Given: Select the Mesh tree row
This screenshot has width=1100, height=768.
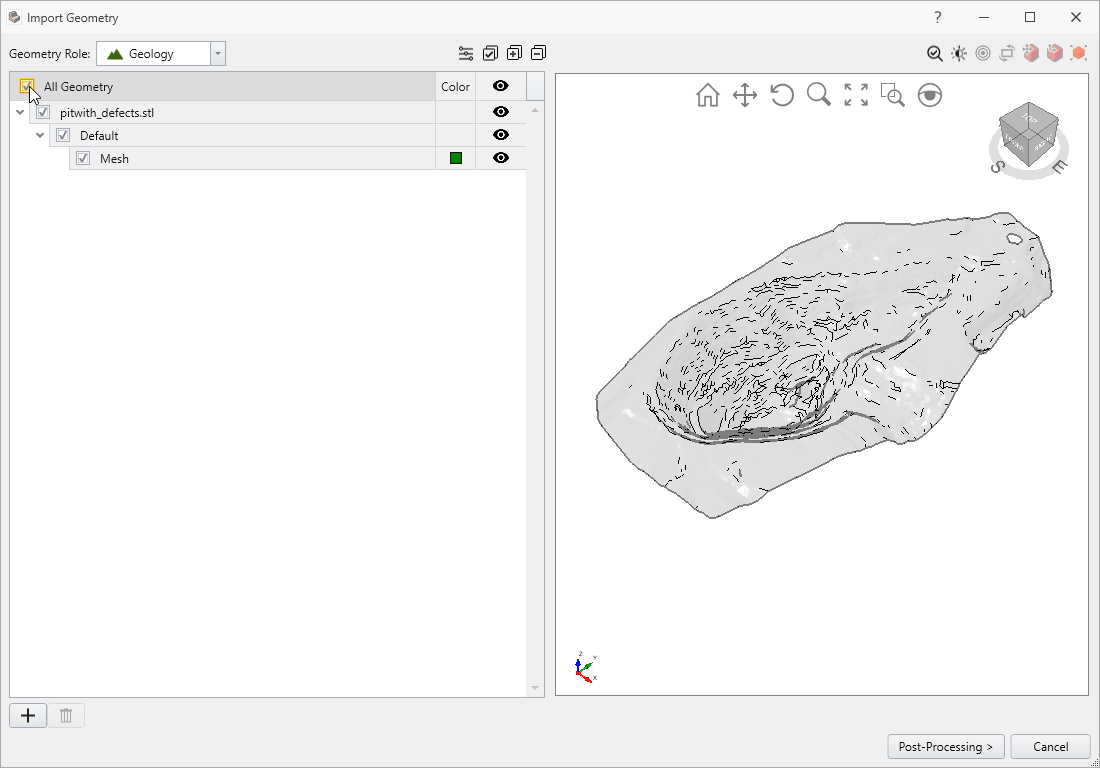Looking at the screenshot, I should [x=297, y=159].
